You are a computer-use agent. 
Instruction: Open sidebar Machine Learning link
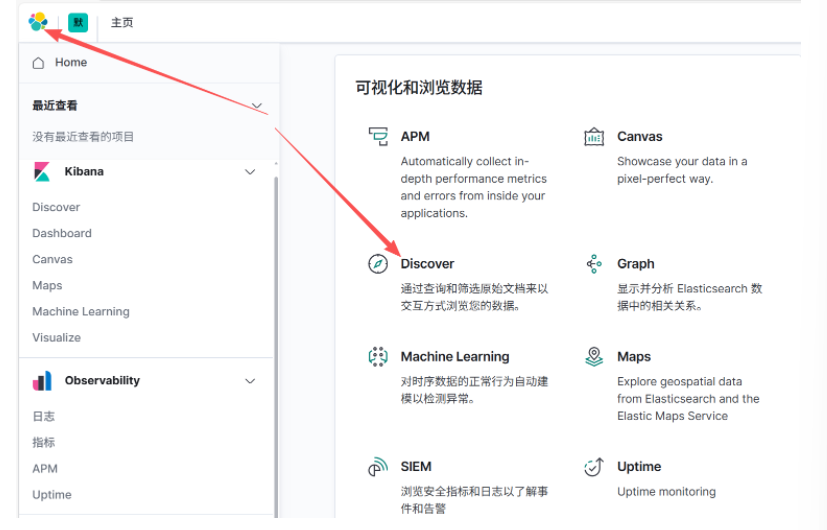click(81, 311)
